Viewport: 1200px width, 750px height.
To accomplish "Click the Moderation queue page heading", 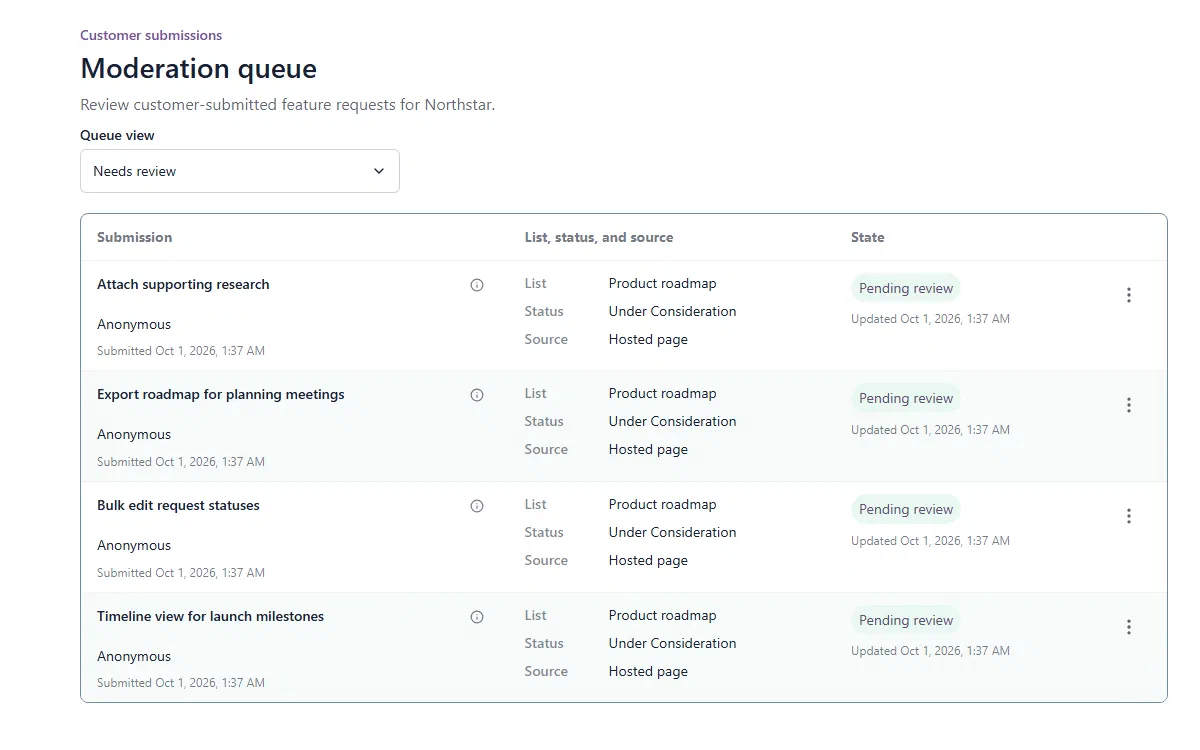I will point(199,68).
